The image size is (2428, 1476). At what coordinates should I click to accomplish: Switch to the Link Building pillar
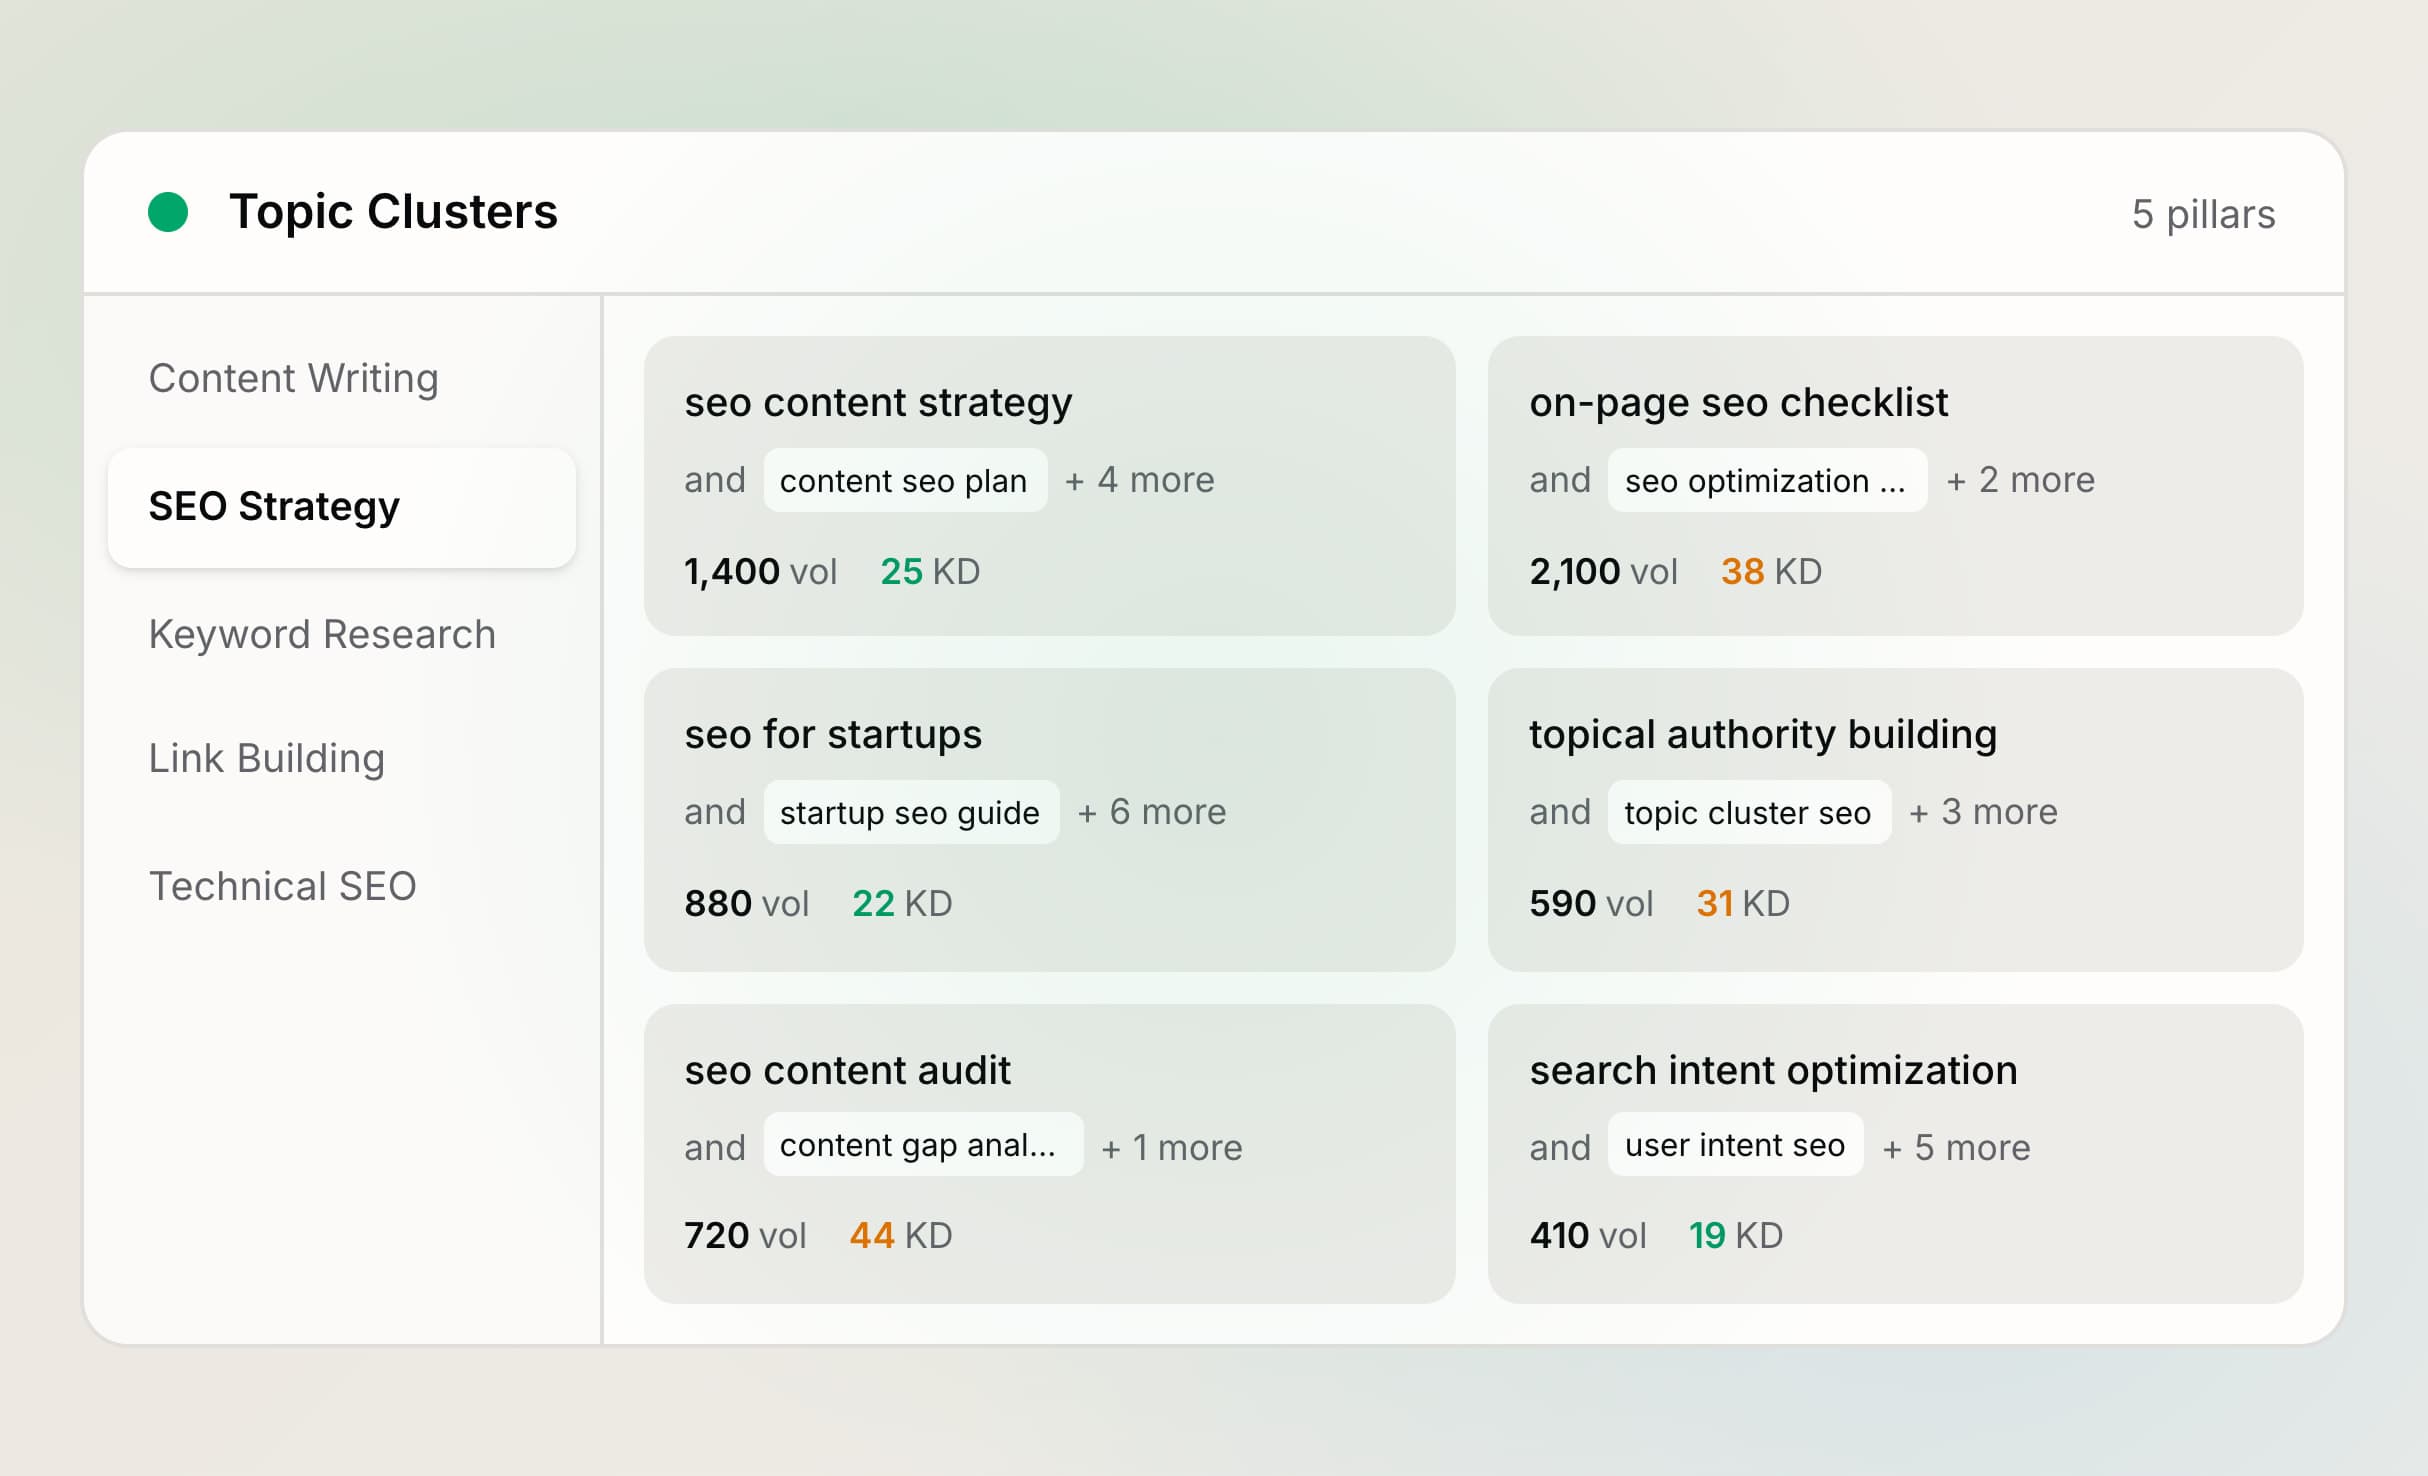point(267,759)
